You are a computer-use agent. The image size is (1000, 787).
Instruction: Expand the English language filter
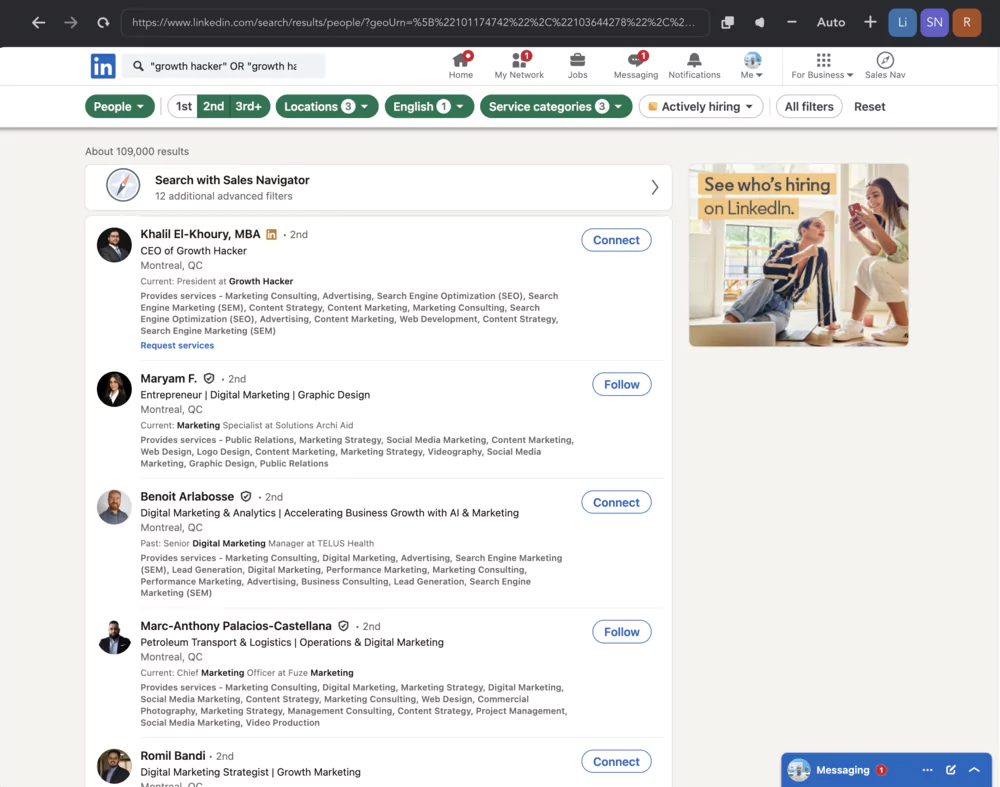pos(429,107)
